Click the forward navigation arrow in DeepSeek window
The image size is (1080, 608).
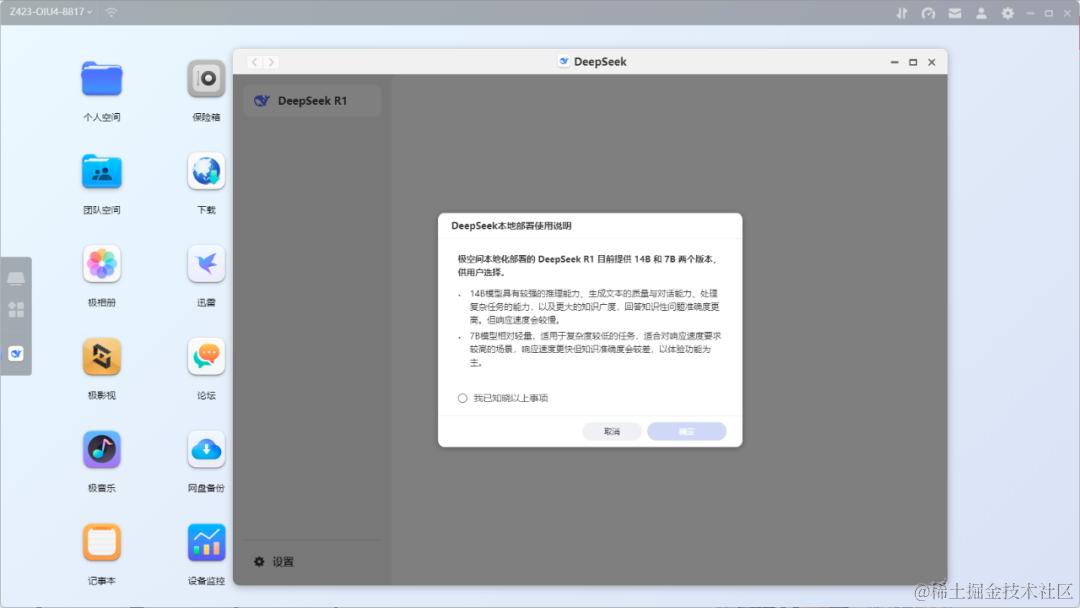pos(271,61)
